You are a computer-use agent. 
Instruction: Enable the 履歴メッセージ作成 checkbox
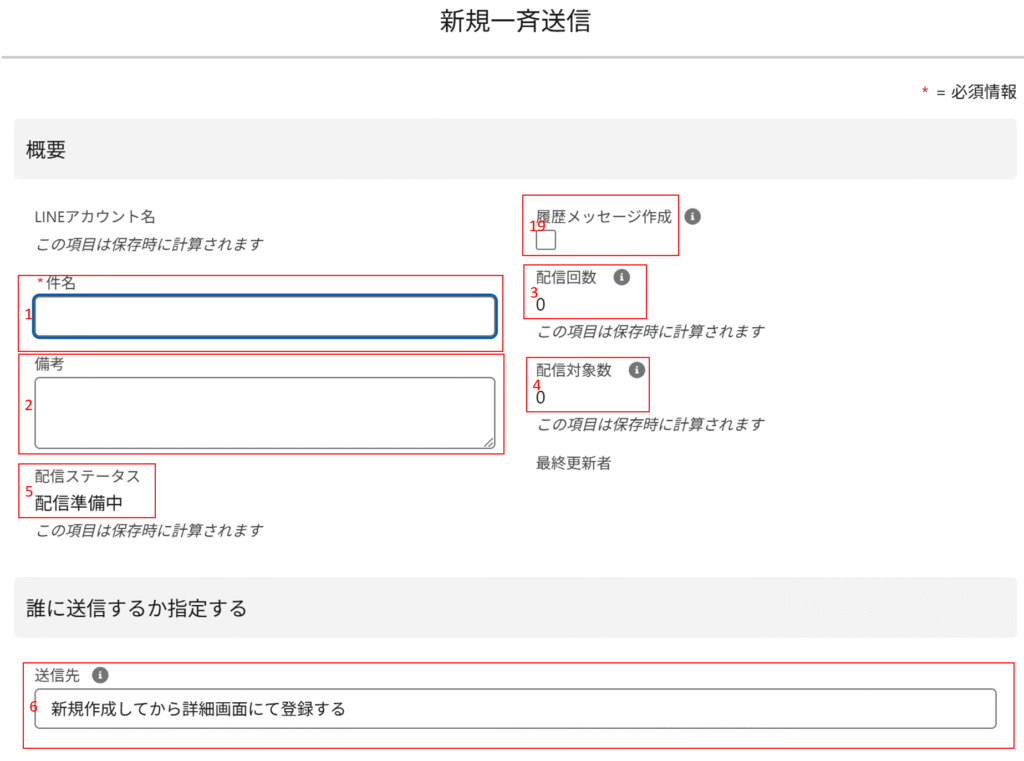point(546,240)
